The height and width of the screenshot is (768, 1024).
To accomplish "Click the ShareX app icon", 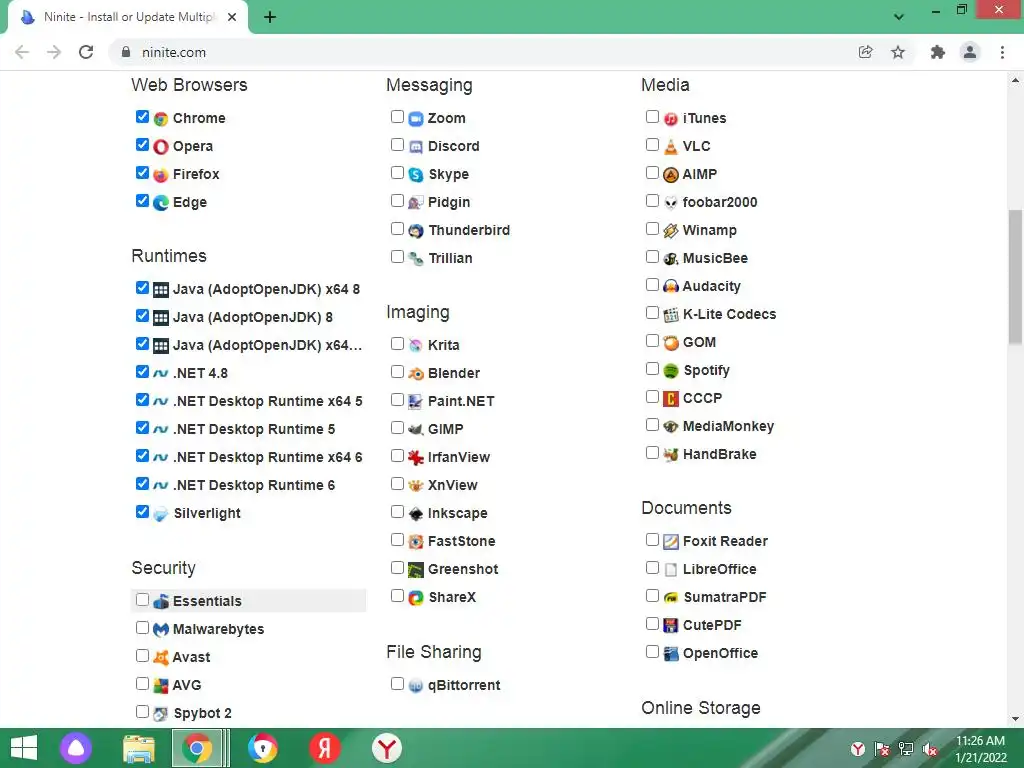I will [x=416, y=598].
